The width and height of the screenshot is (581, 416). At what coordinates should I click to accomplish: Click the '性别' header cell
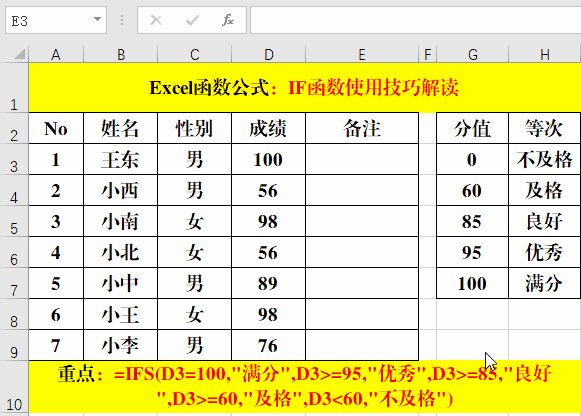click(x=195, y=128)
